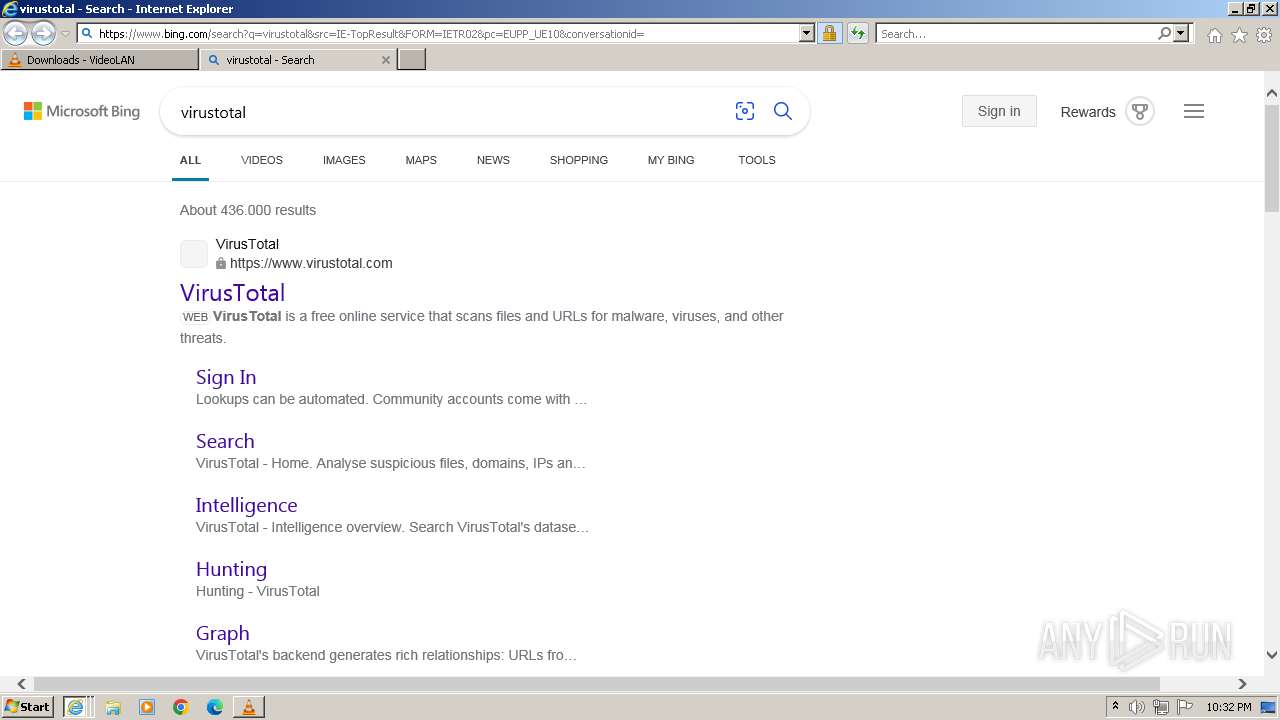Click the horizontal scrollbar right arrow
The image size is (1280, 720).
tap(1242, 684)
